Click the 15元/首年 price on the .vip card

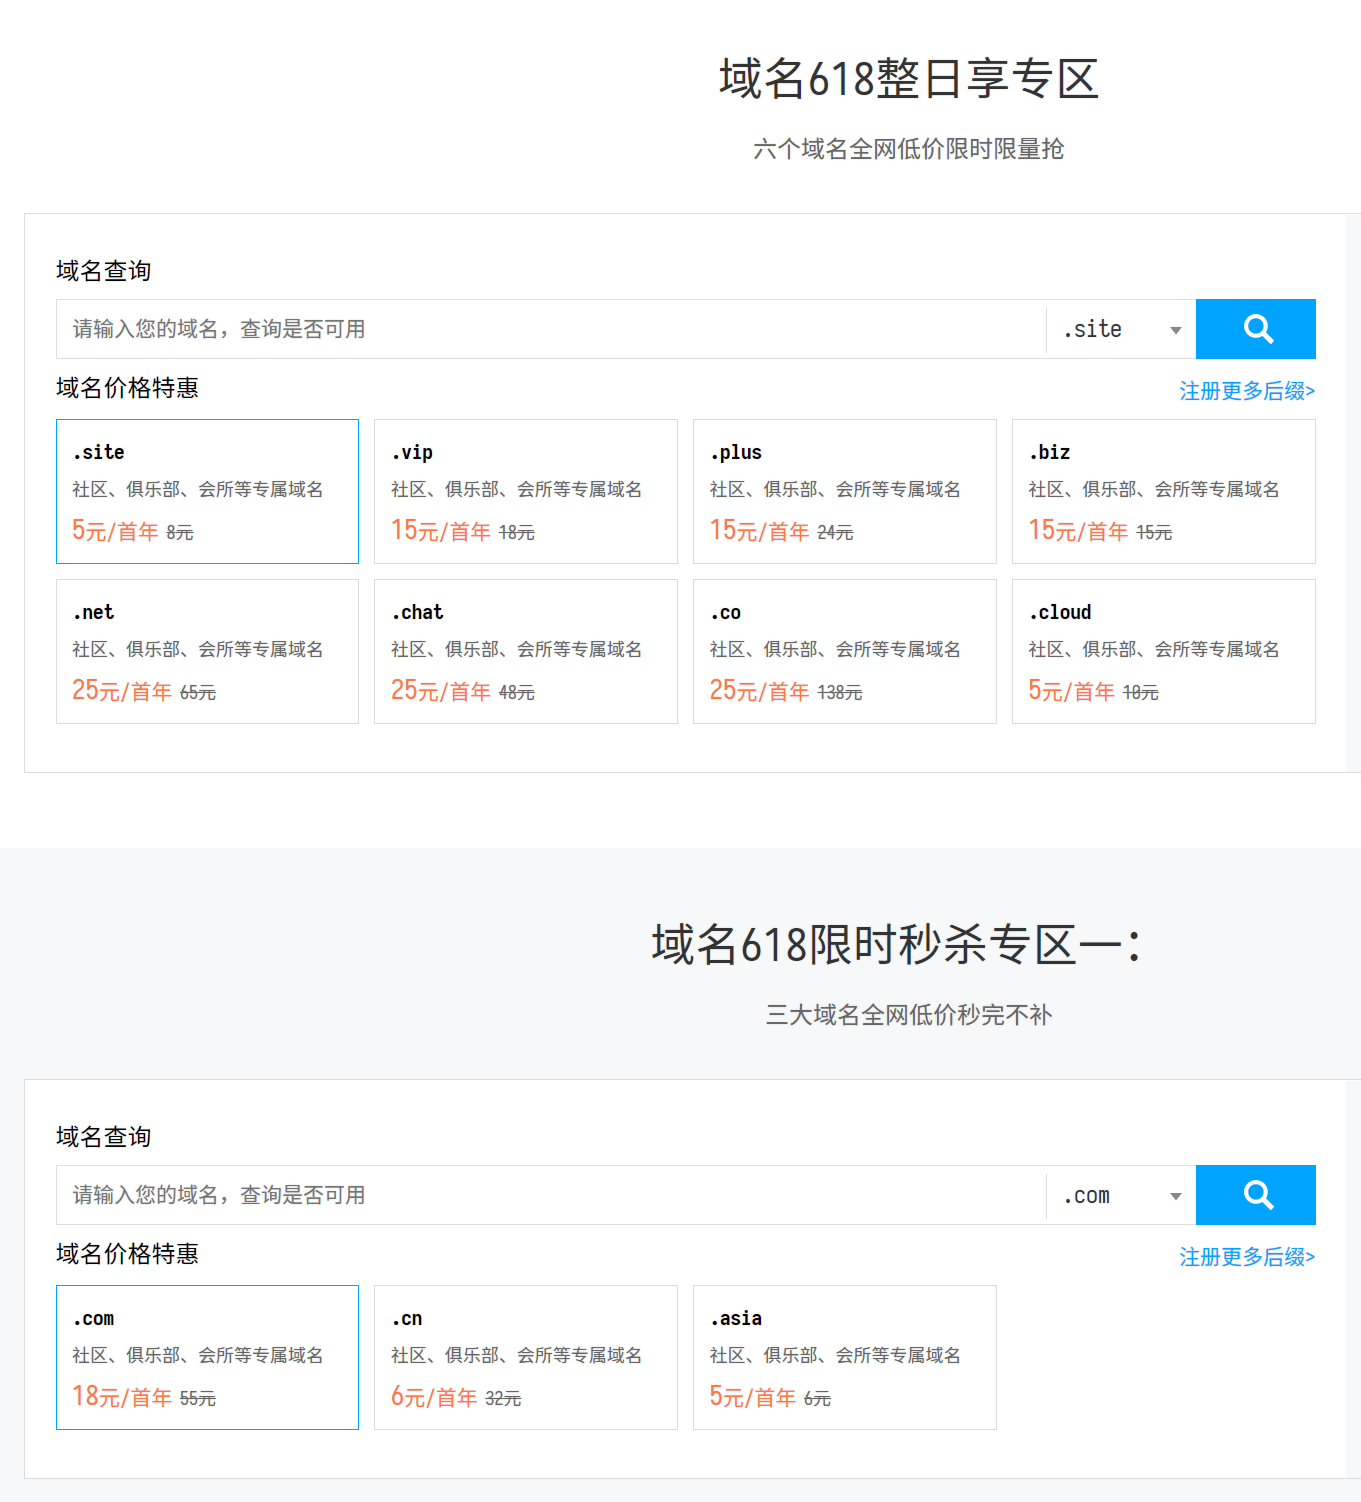tap(441, 531)
